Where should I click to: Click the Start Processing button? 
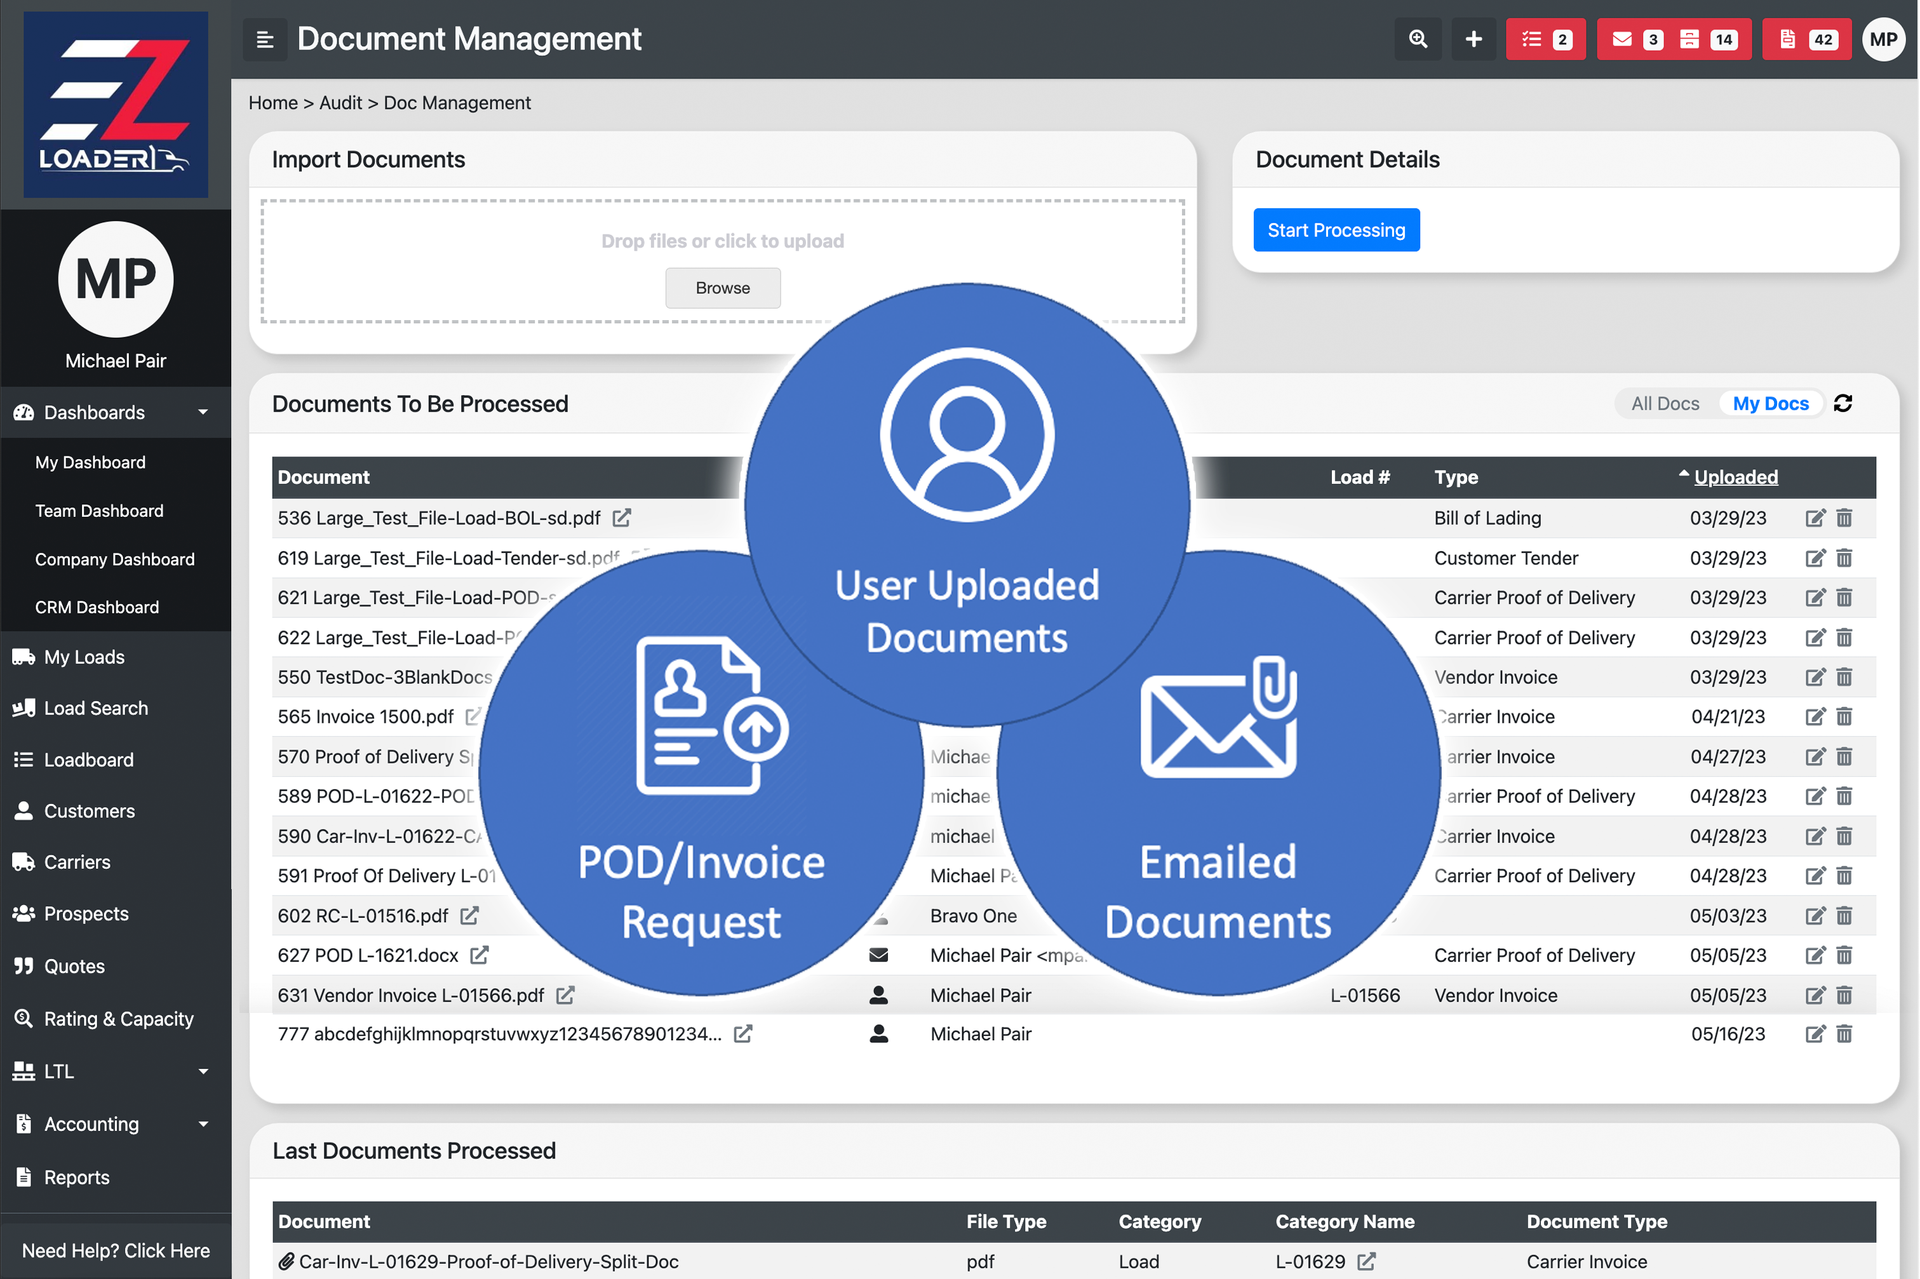pos(1336,230)
